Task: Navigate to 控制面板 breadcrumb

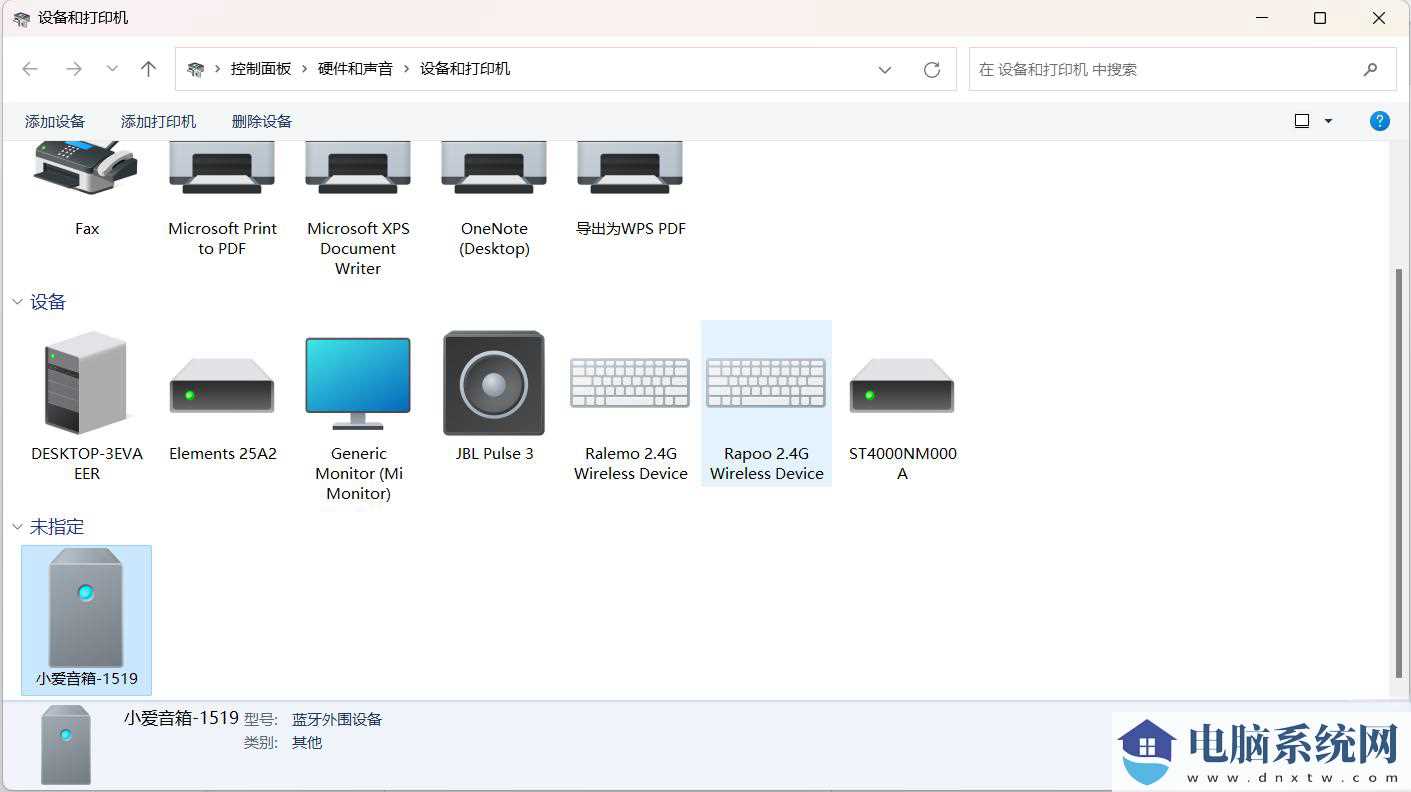Action: pyautogui.click(x=261, y=69)
